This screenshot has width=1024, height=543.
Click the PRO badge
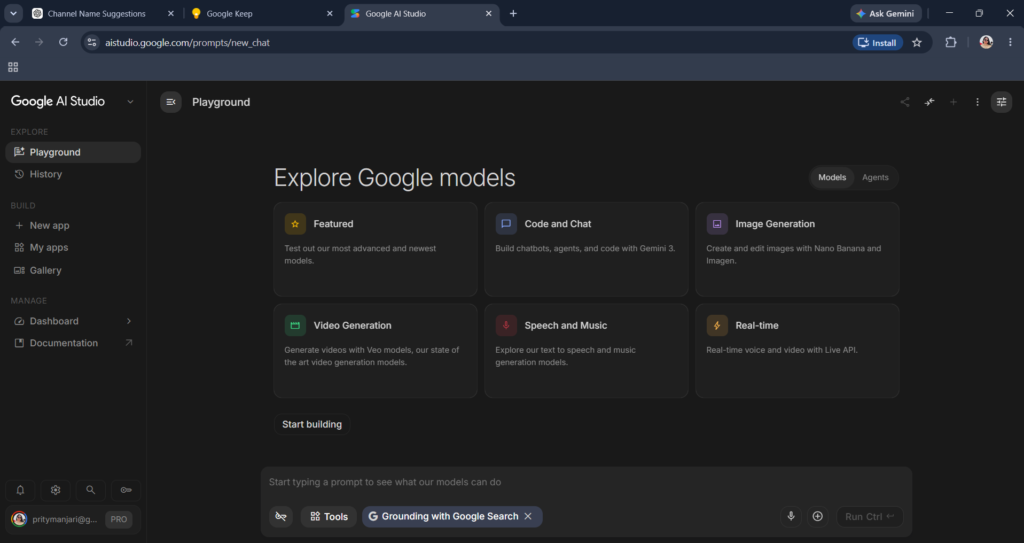click(x=119, y=519)
